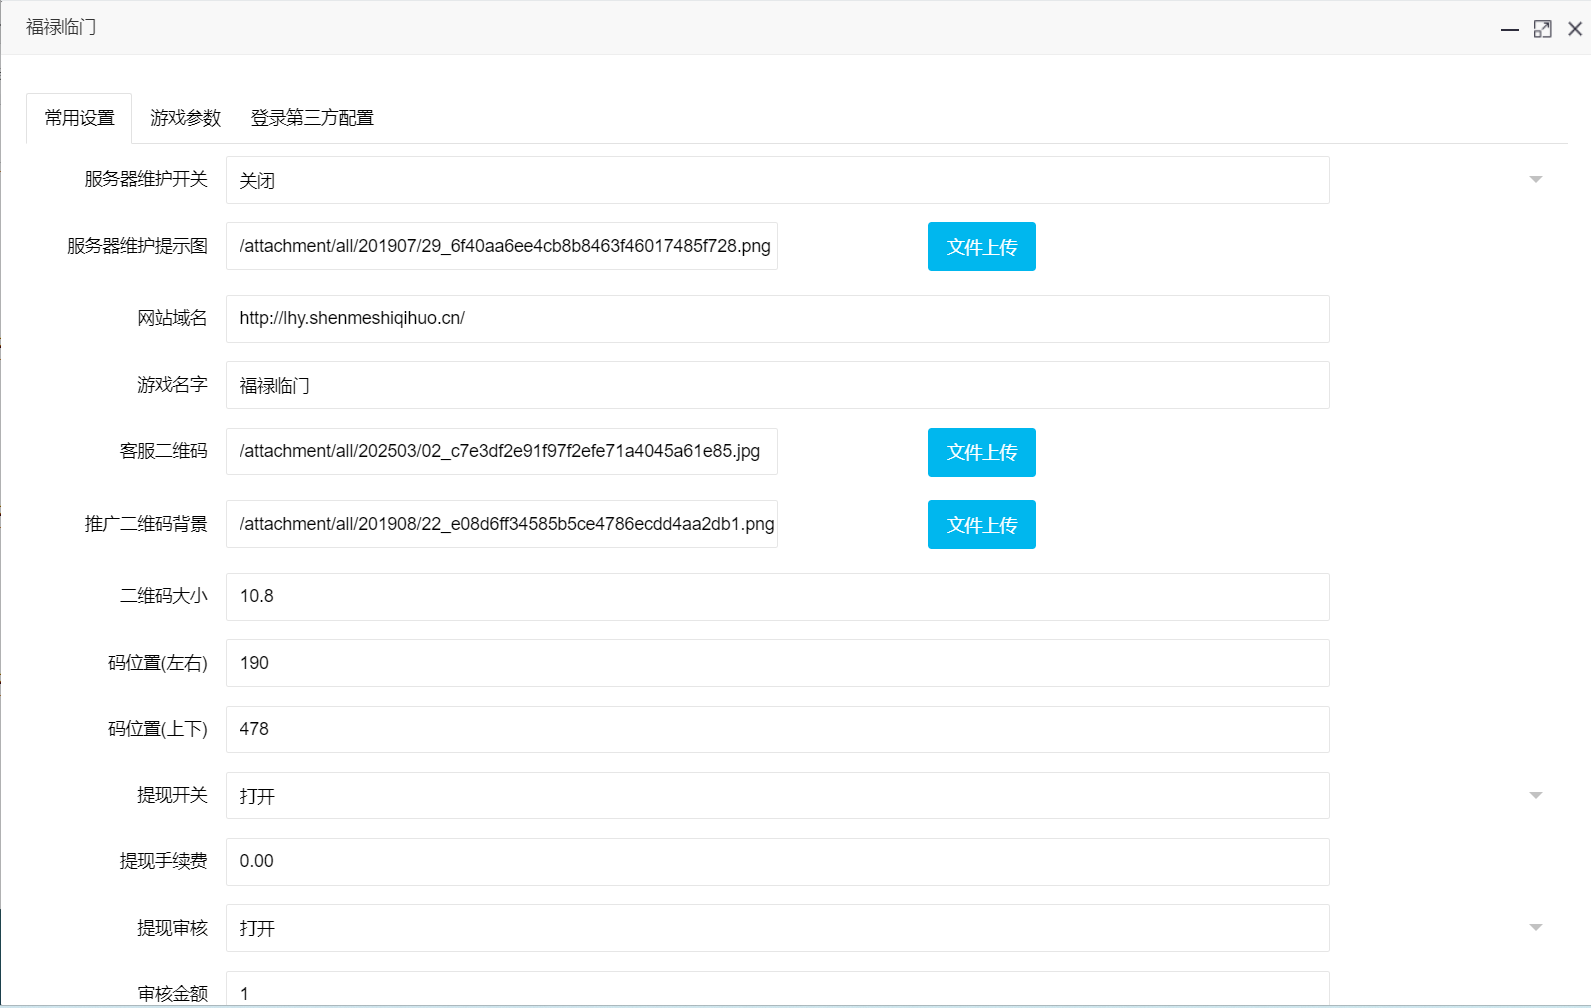The width and height of the screenshot is (1591, 1008).
Task: Close the 福禄临门 dialog window
Action: pos(1575,29)
